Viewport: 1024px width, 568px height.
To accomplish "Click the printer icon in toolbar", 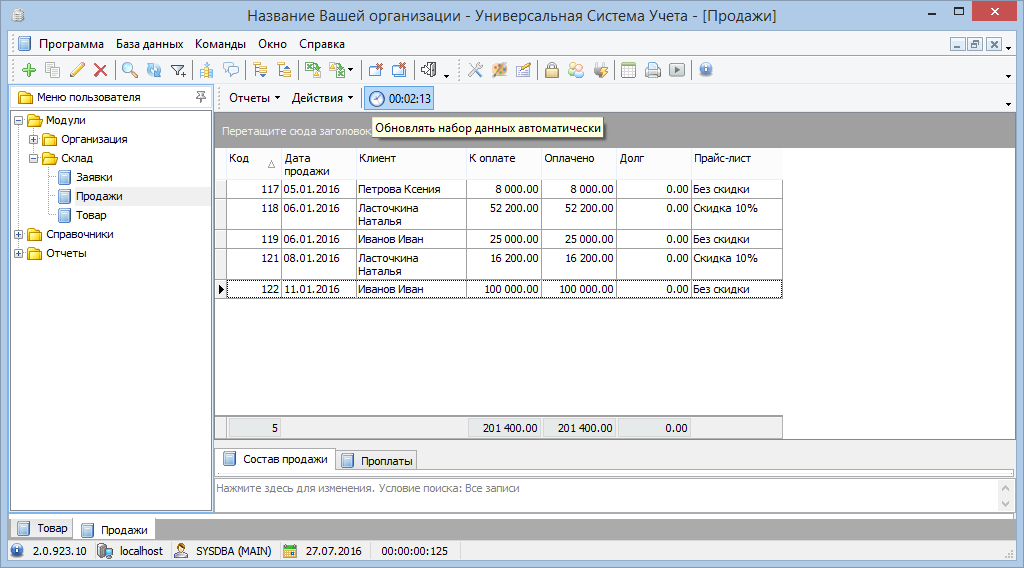I will (x=652, y=70).
